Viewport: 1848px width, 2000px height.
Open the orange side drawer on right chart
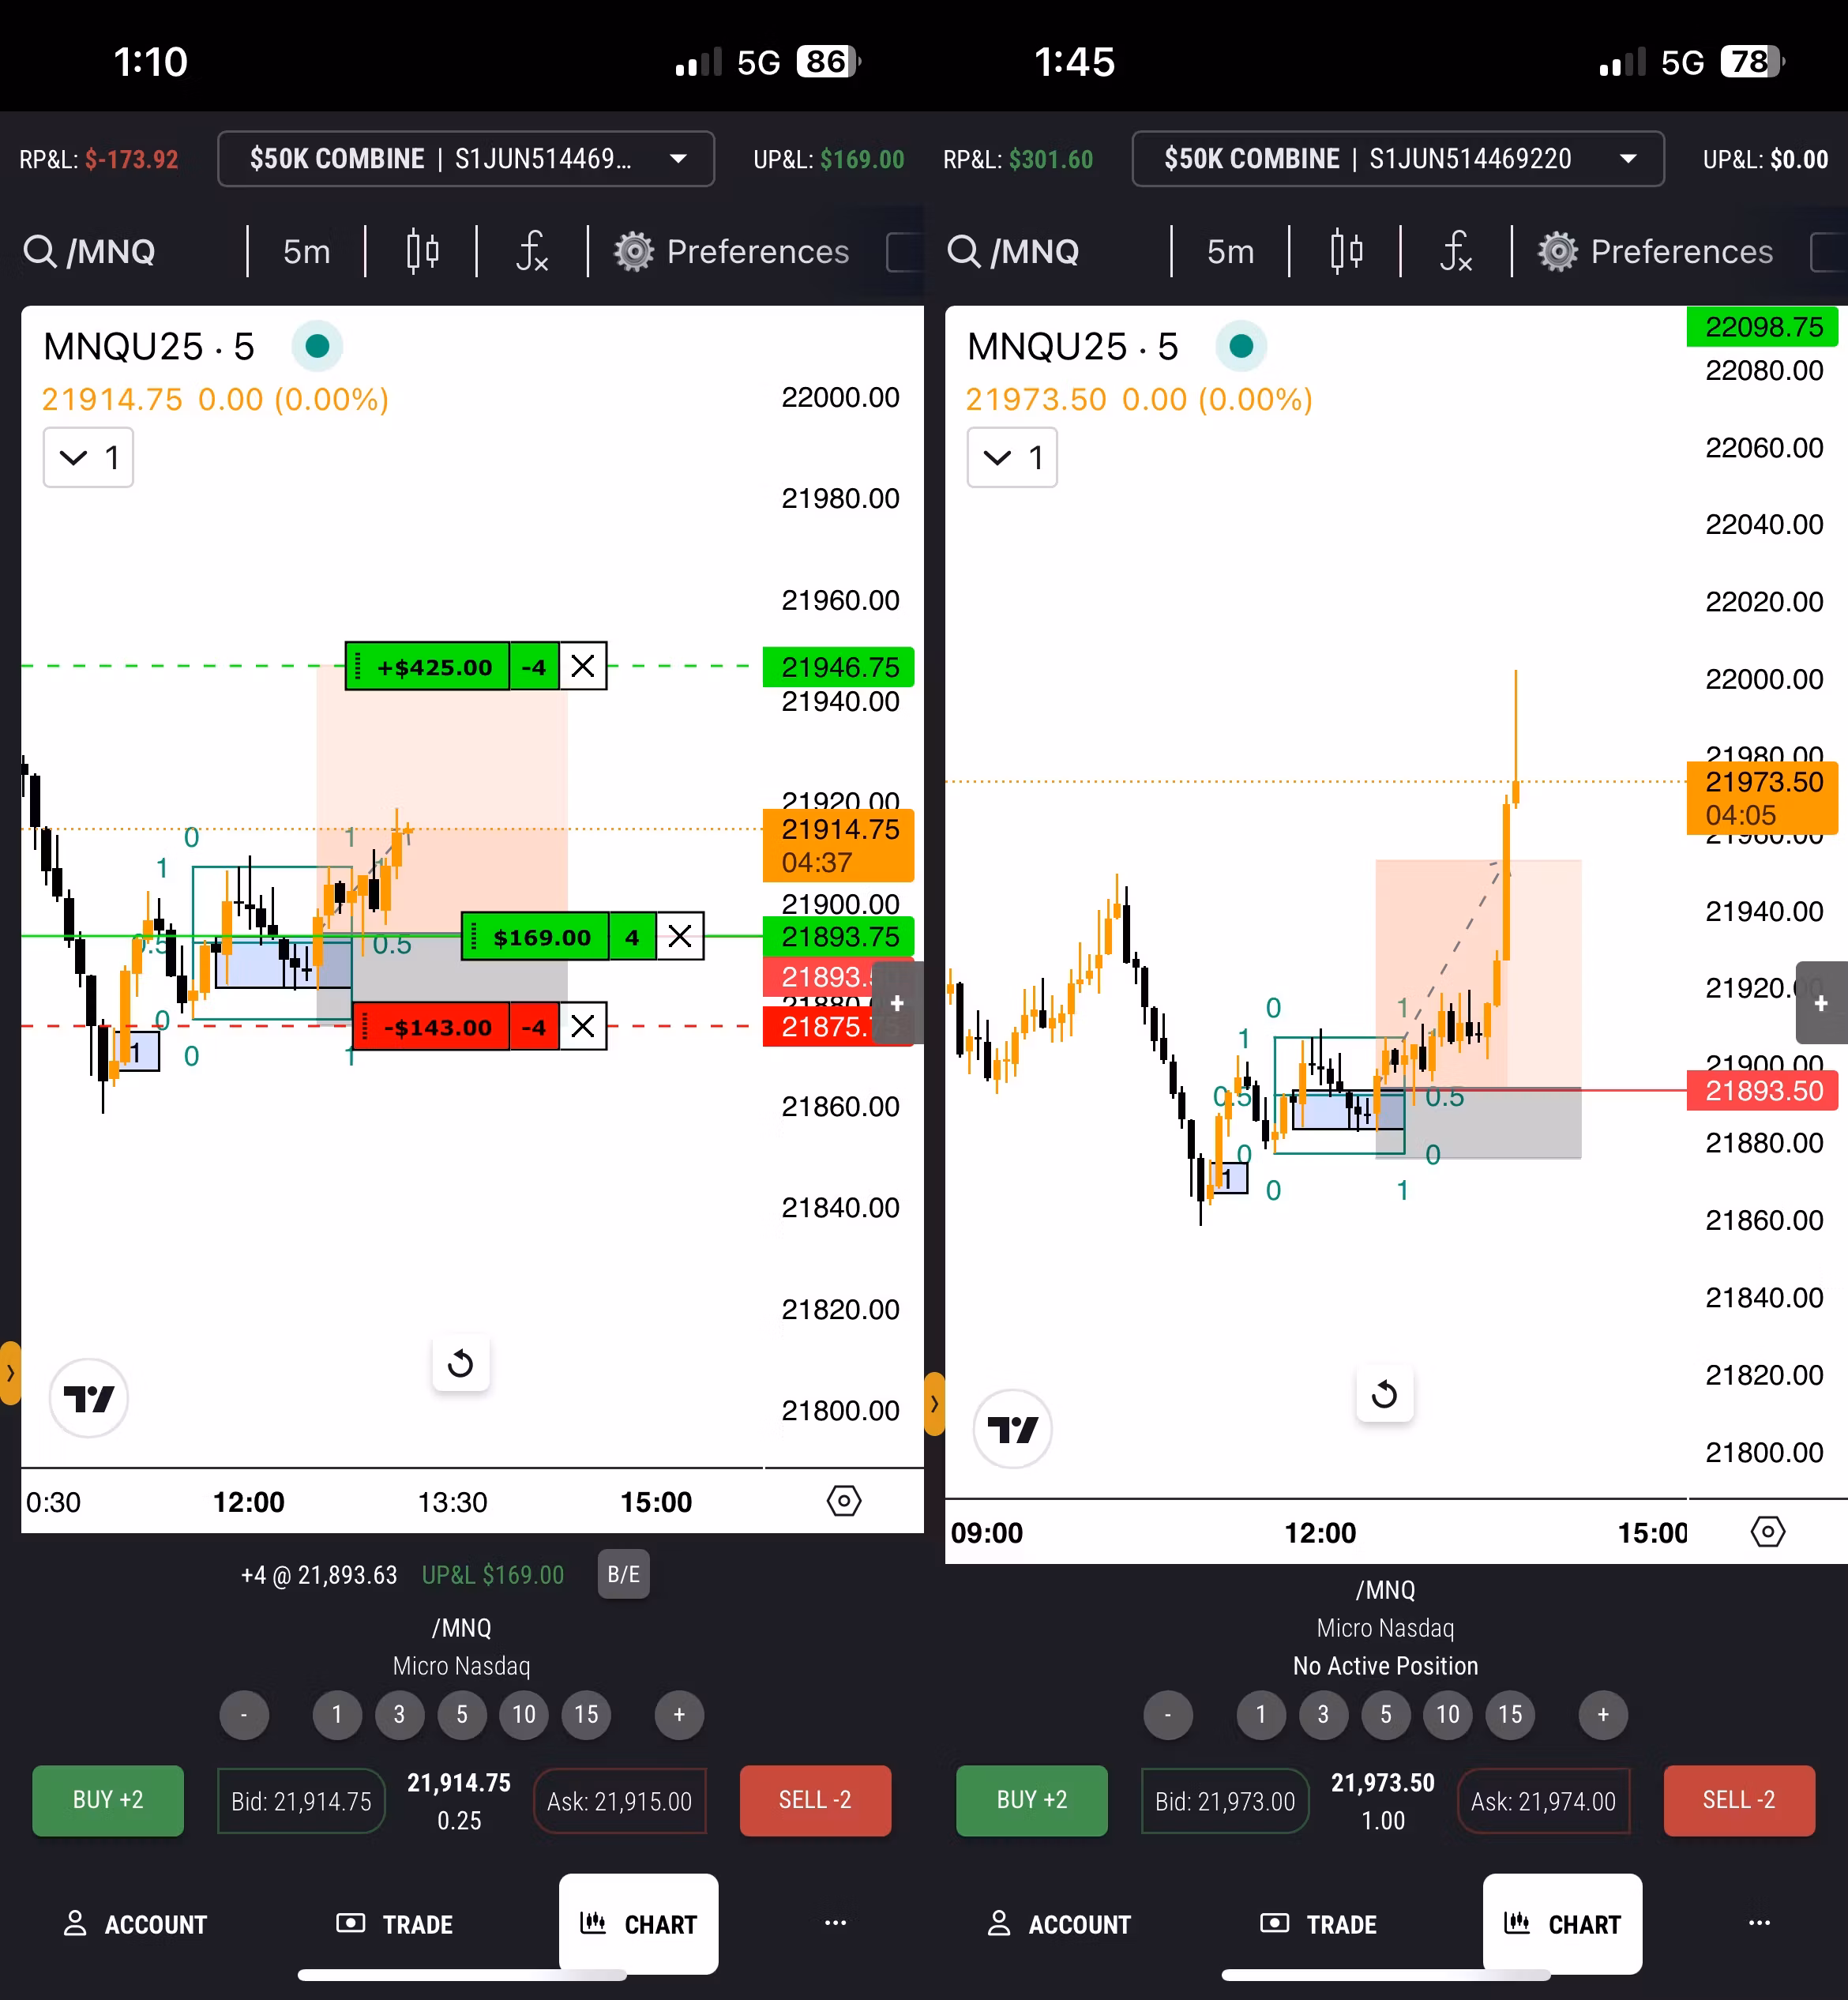click(934, 1404)
